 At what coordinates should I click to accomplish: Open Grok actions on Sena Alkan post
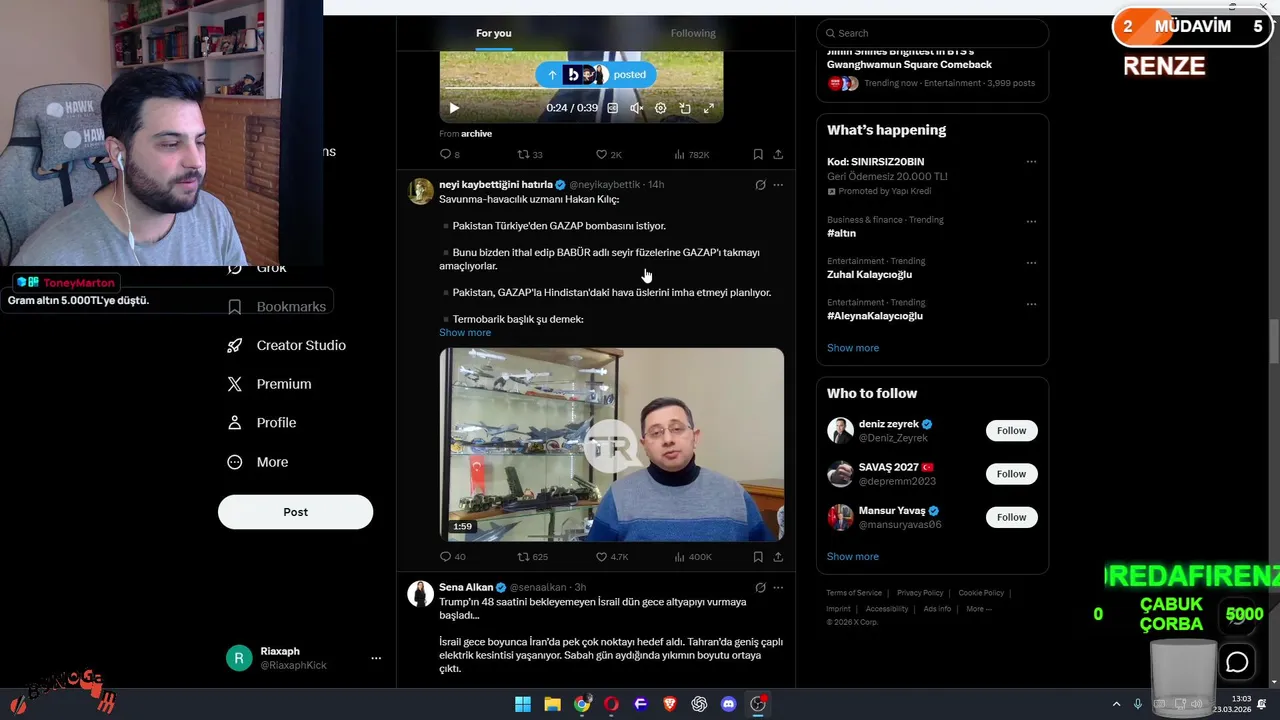760,587
